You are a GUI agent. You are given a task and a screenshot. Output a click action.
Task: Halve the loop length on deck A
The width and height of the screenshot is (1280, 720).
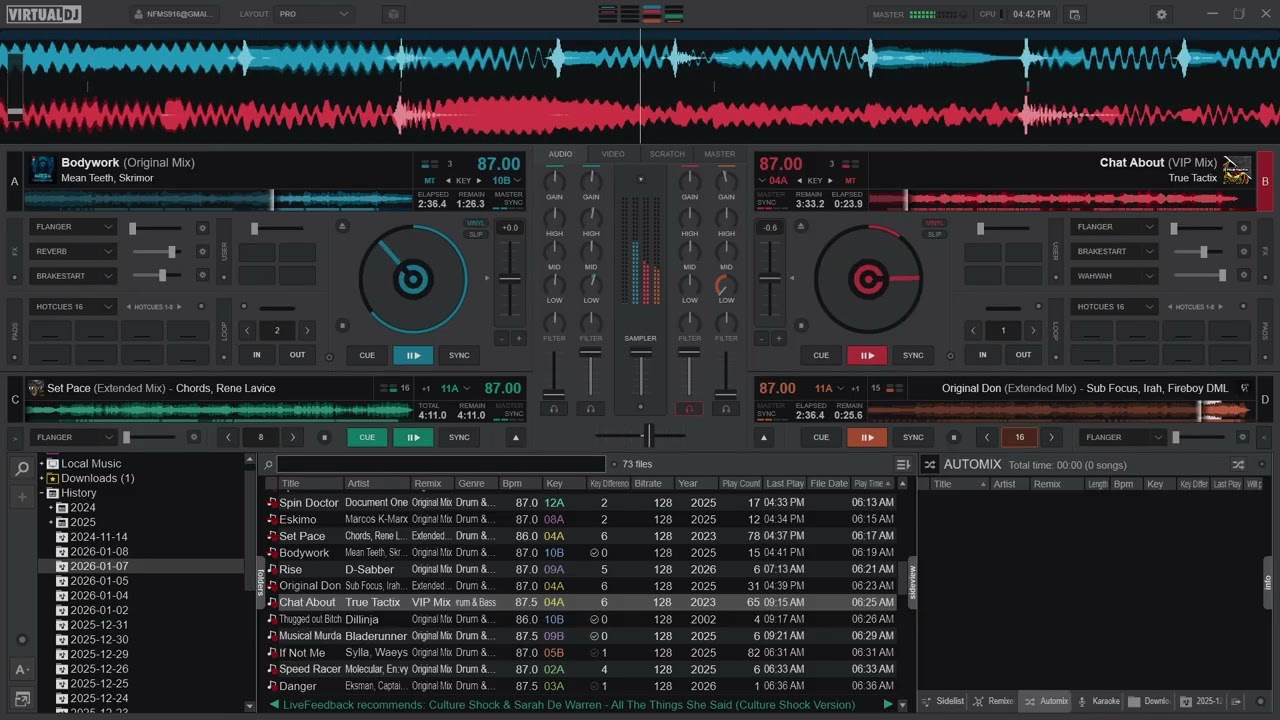[247, 330]
